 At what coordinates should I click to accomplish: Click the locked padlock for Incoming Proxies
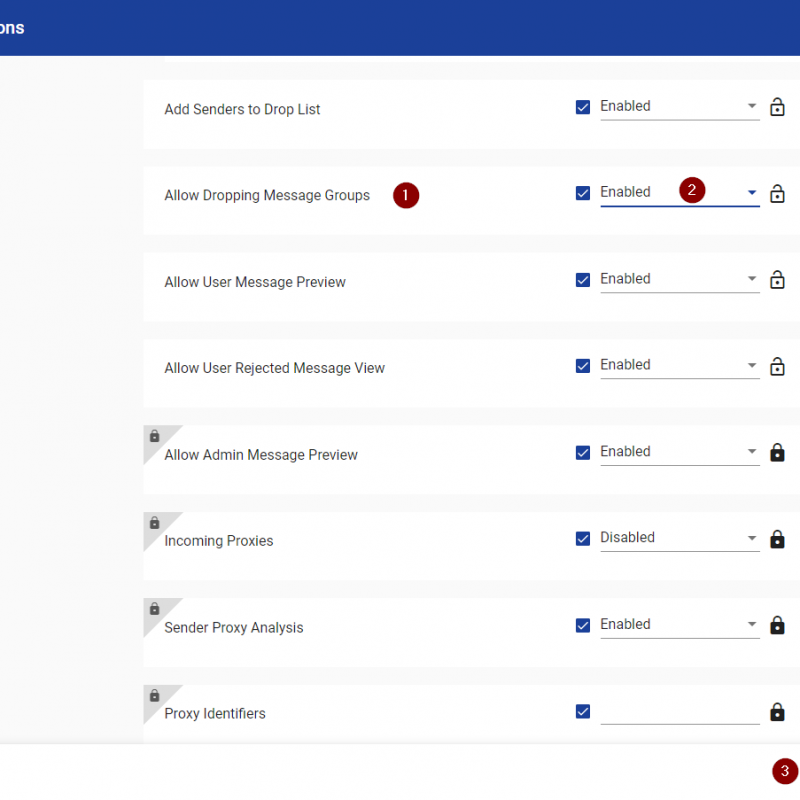click(777, 539)
